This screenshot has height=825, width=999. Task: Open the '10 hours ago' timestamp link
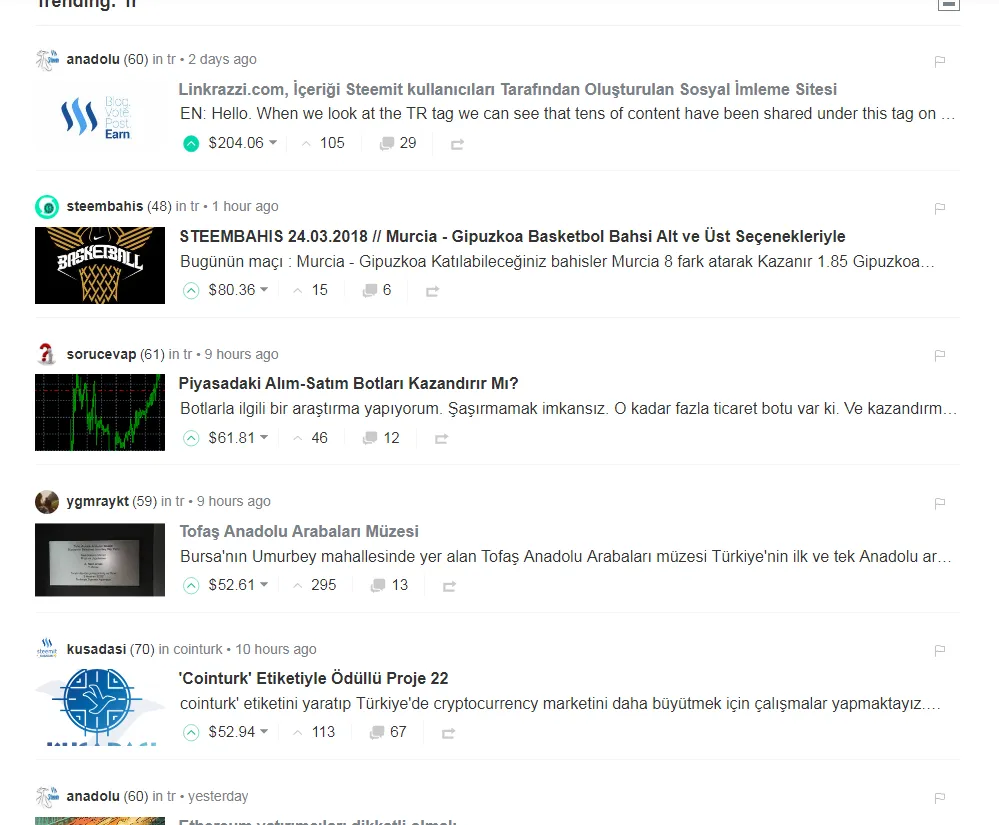276,649
